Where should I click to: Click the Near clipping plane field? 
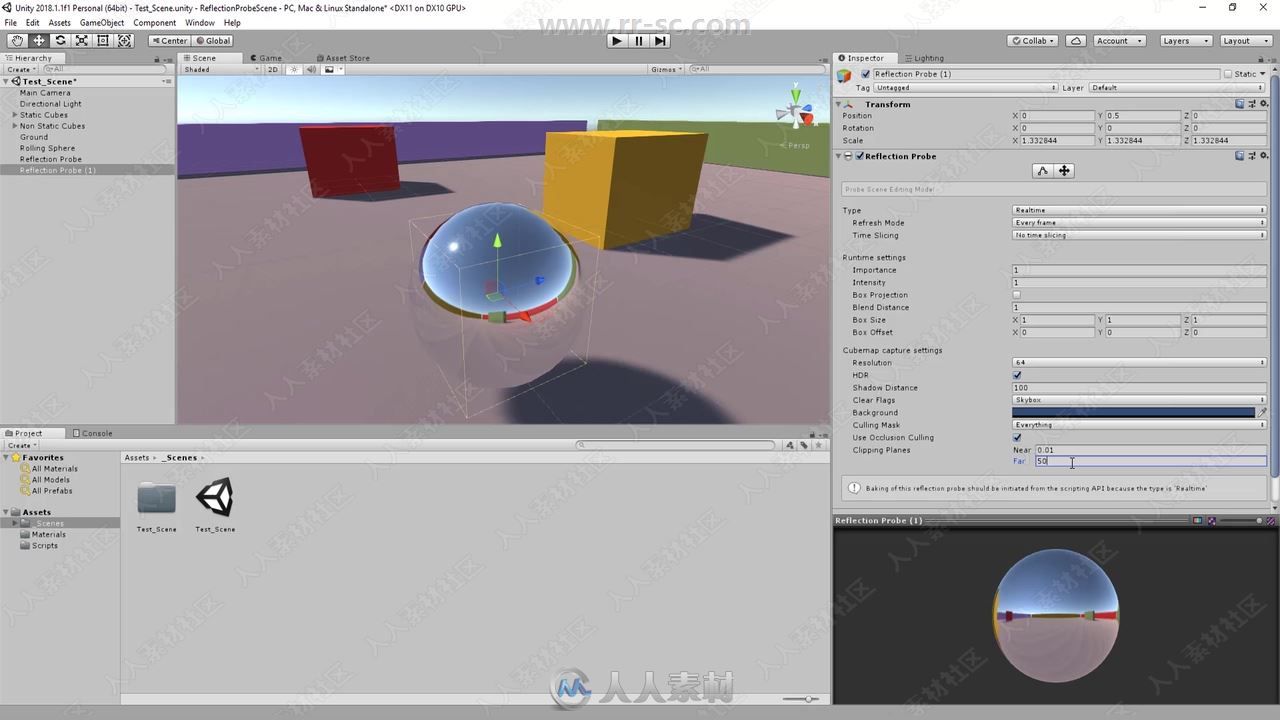[x=1151, y=450]
